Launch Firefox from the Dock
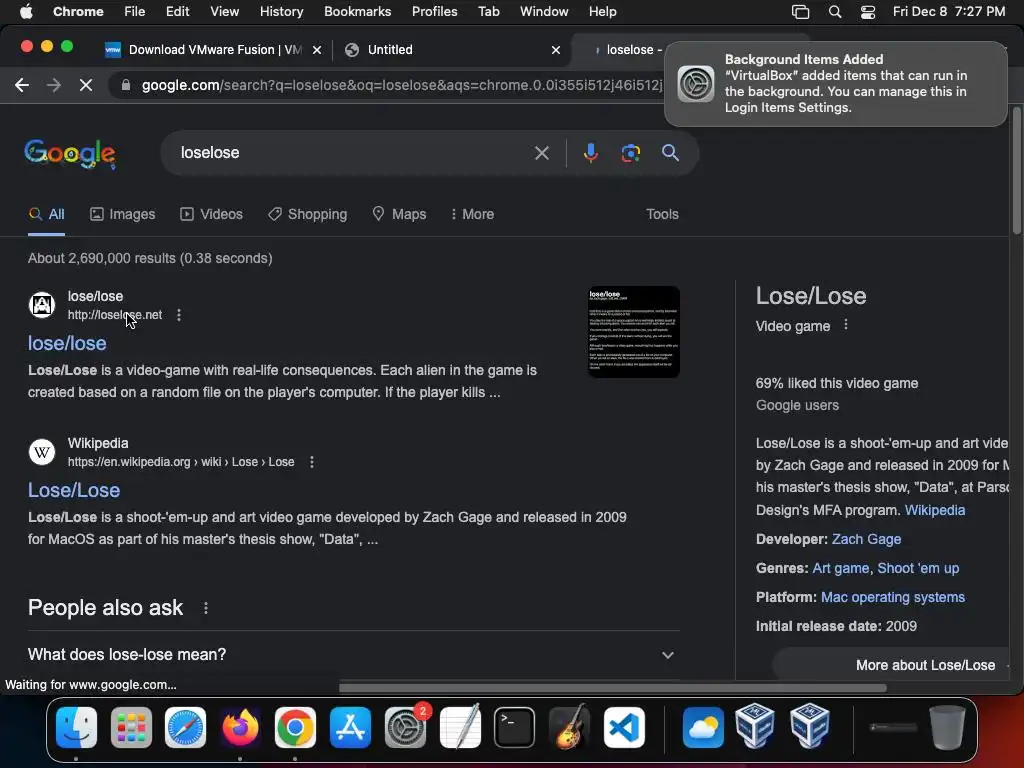Screen dimensions: 1024x768 click(x=240, y=727)
